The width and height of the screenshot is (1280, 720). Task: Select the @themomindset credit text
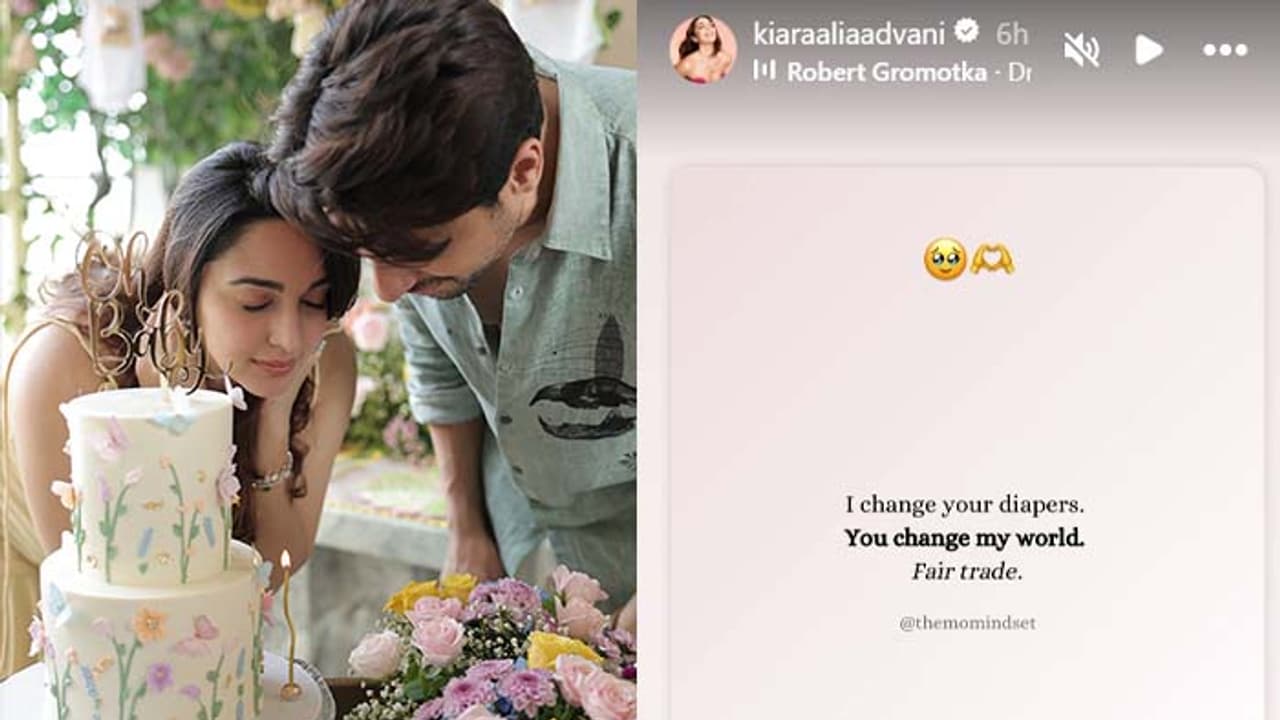967,623
